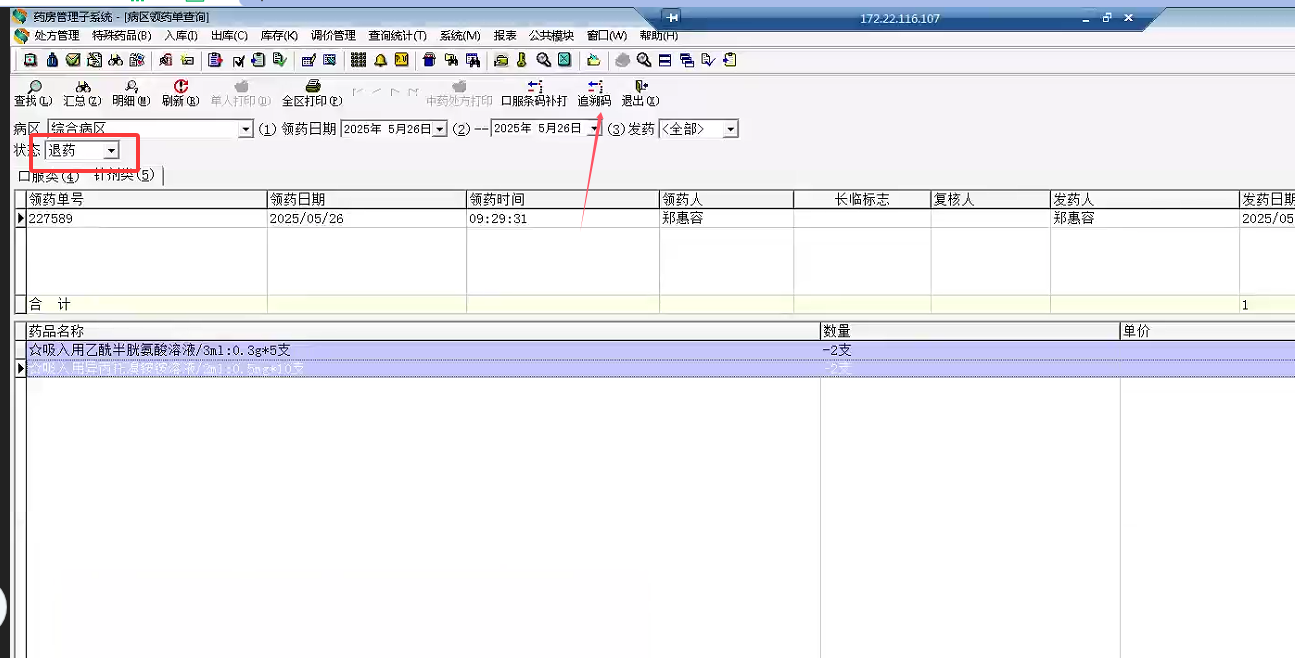Click the yellow bell icon in toolbar
This screenshot has height=658, width=1295.
[x=380, y=60]
